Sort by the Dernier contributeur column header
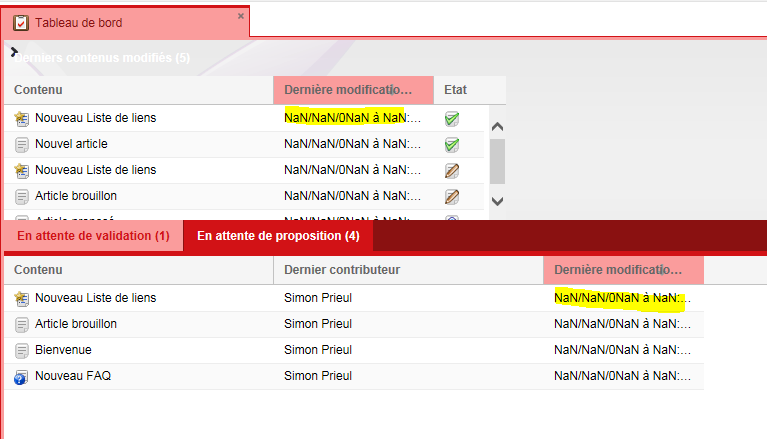 point(342,270)
